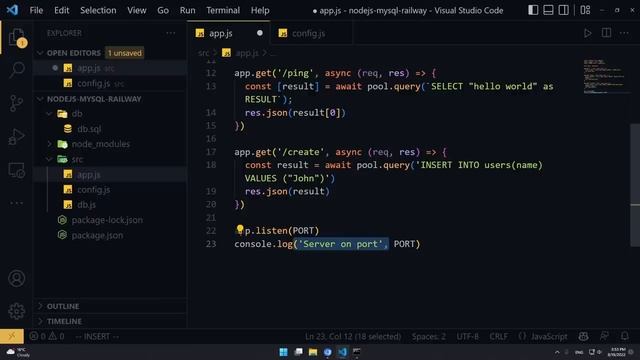
Task: Click the JavaScript language mode selector
Action: point(549,336)
